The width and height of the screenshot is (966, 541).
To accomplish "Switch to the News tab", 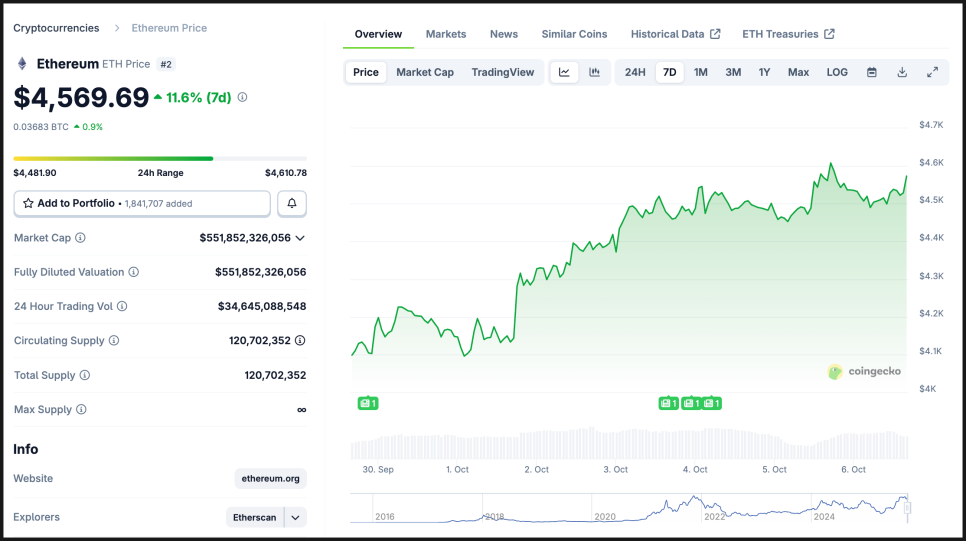I will (504, 34).
